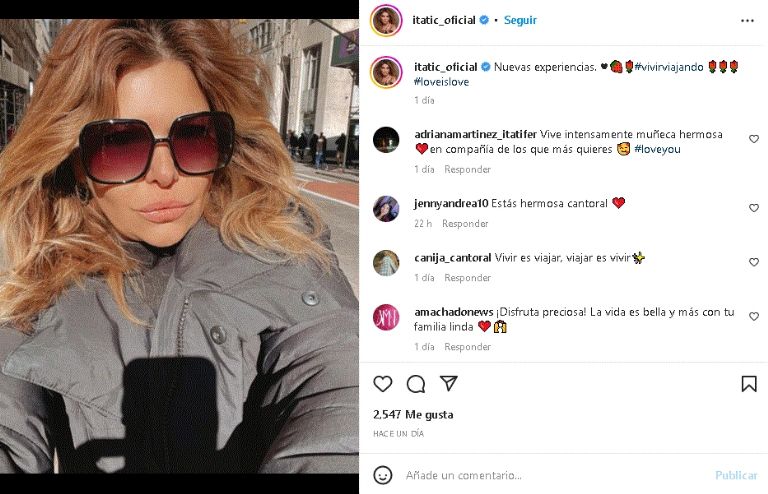Share the post via paper plane icon

[449, 383]
